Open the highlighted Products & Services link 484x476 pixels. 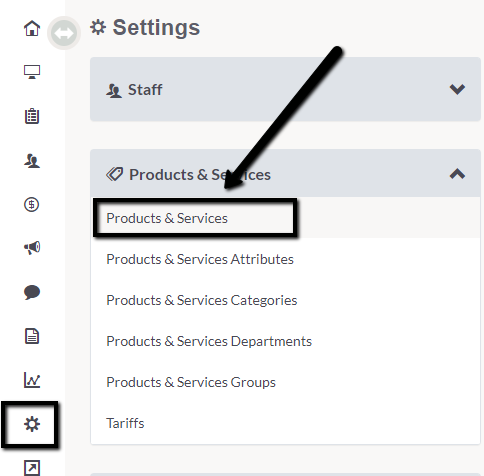[x=167, y=218]
